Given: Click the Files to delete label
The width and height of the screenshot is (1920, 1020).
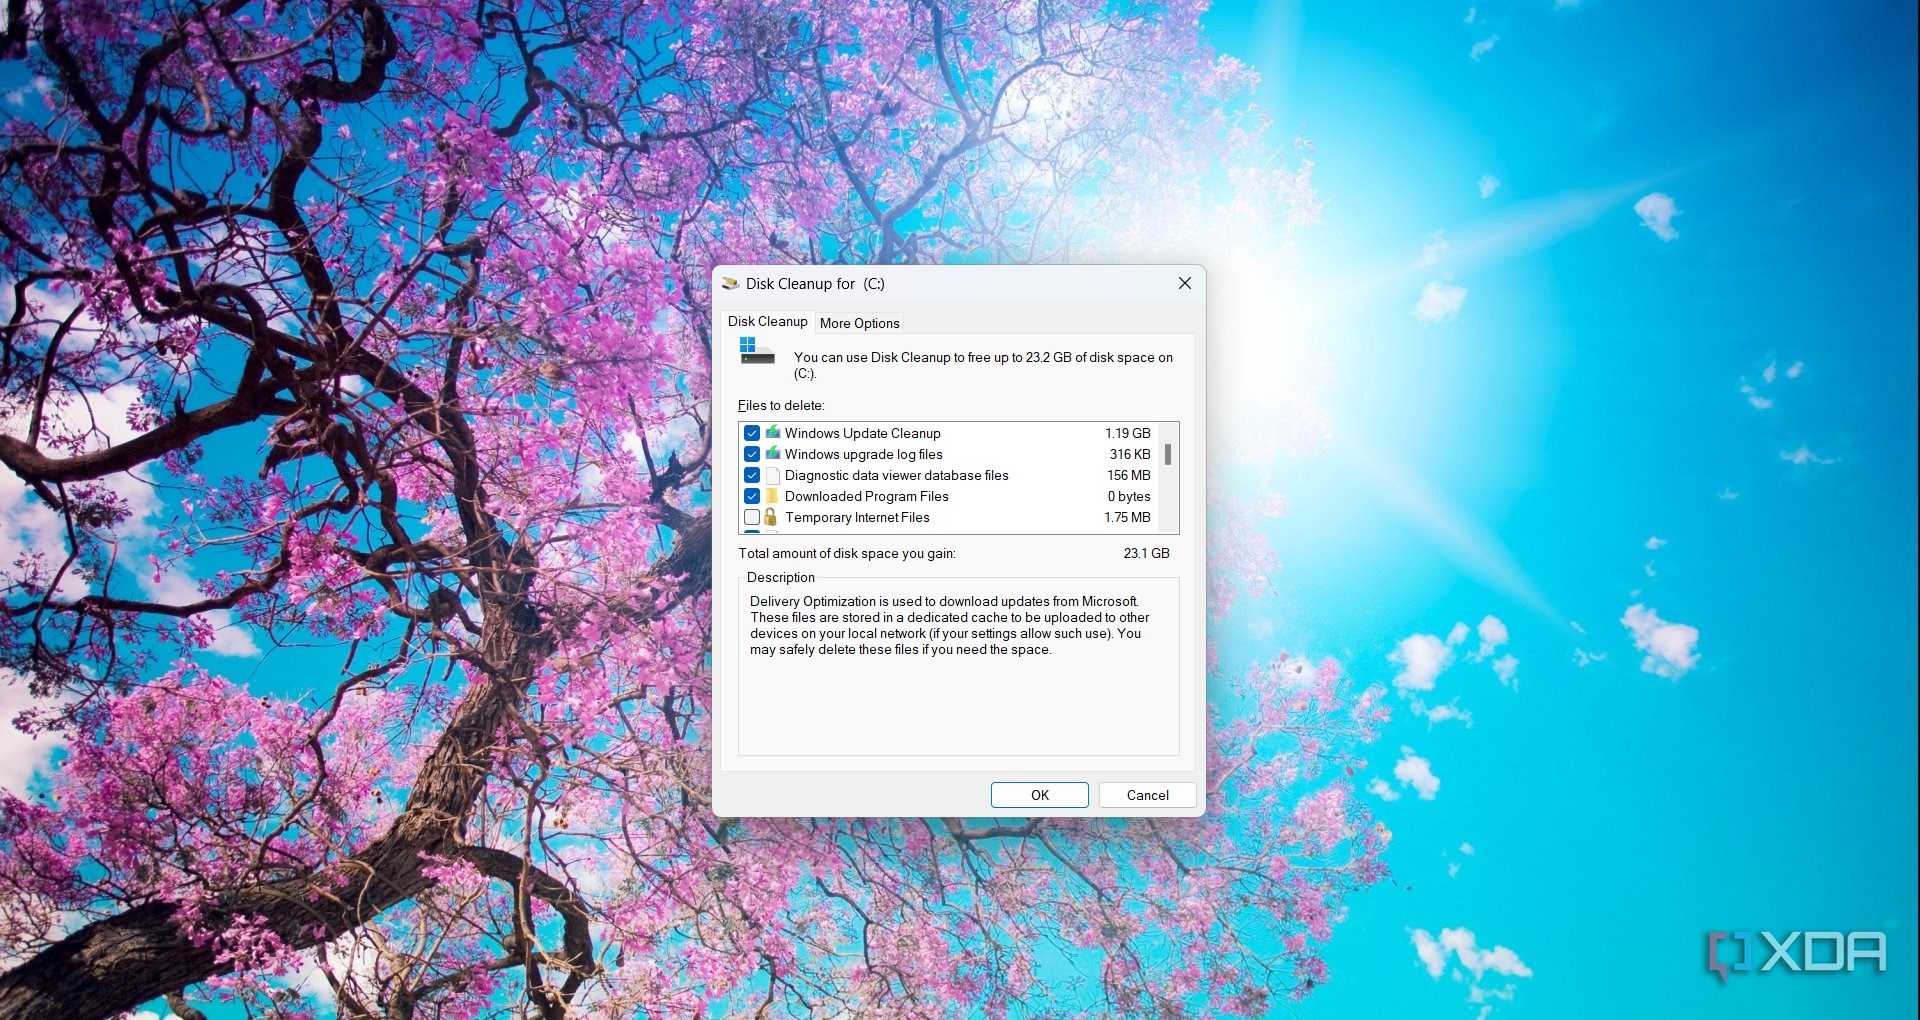Looking at the screenshot, I should [781, 405].
